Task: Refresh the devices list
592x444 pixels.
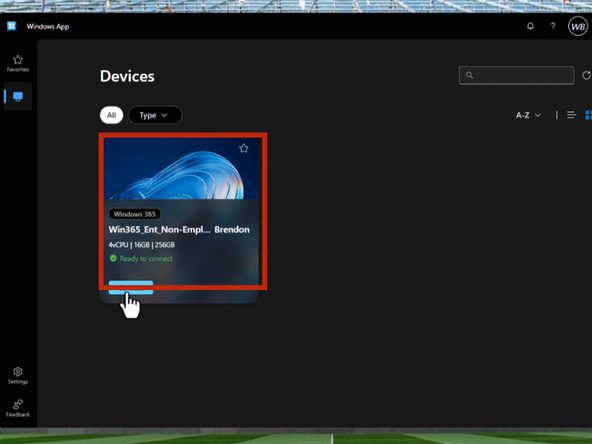Action: coord(586,76)
